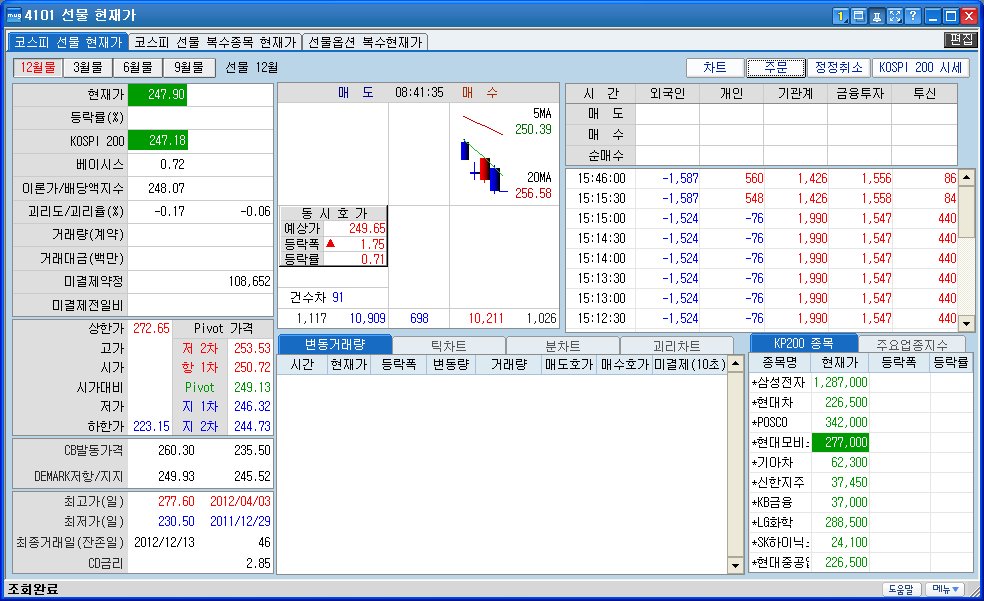Switch to 코스피 선물 복수종목 현재가 tab
The width and height of the screenshot is (984, 601).
[x=215, y=42]
